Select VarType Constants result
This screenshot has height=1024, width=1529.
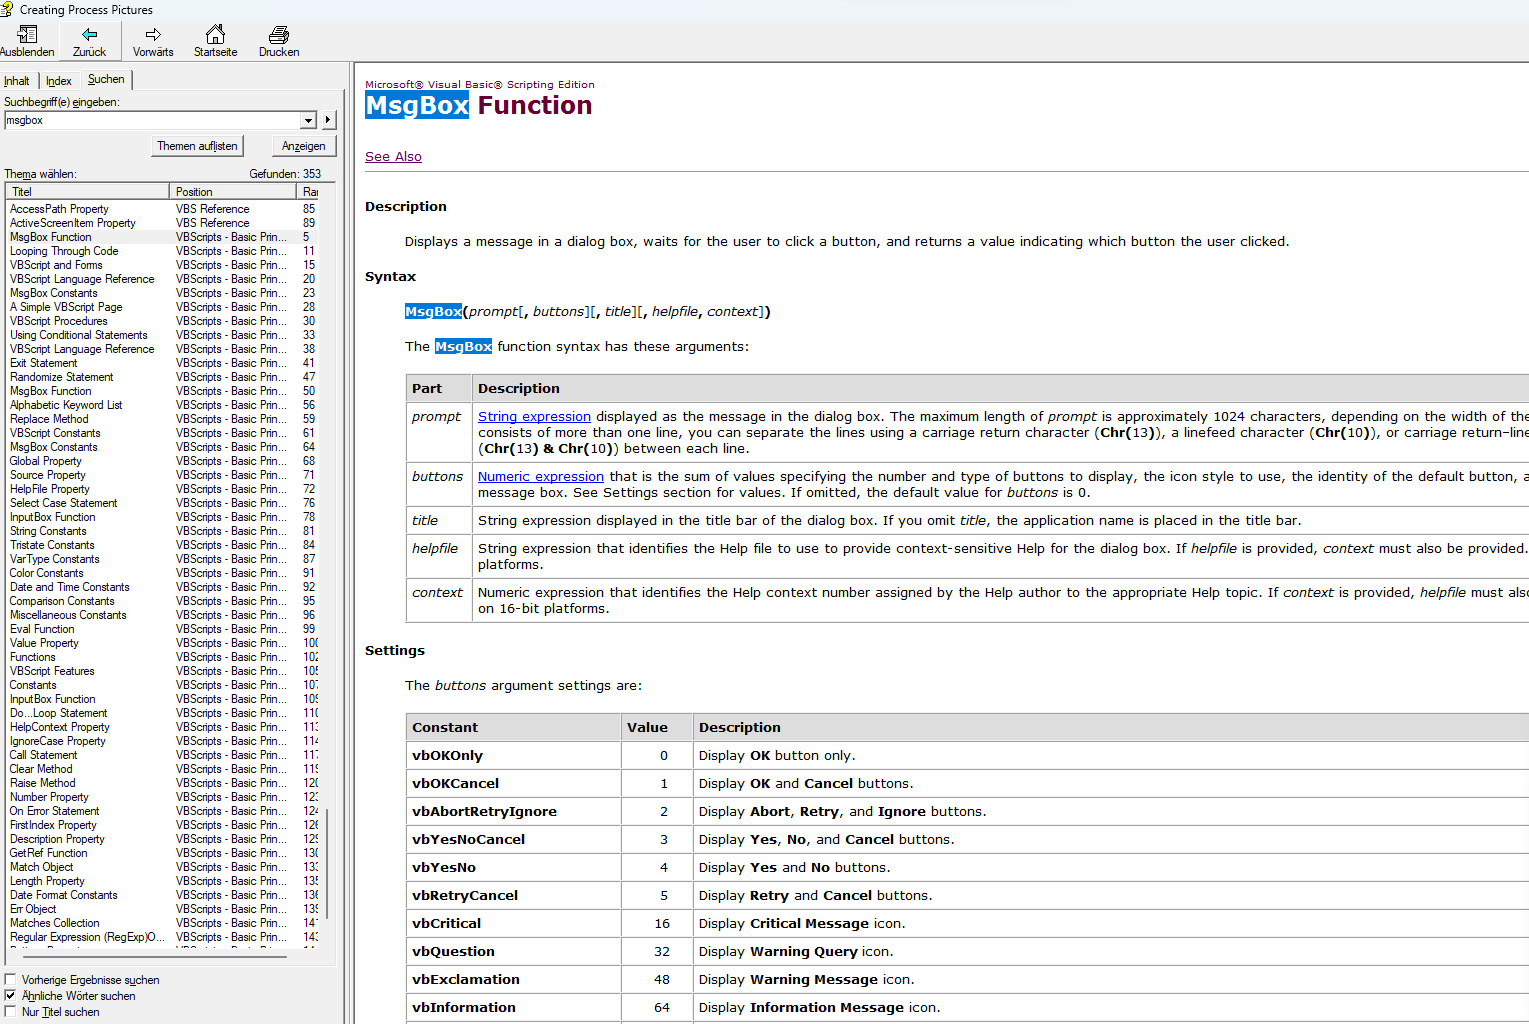click(x=55, y=559)
